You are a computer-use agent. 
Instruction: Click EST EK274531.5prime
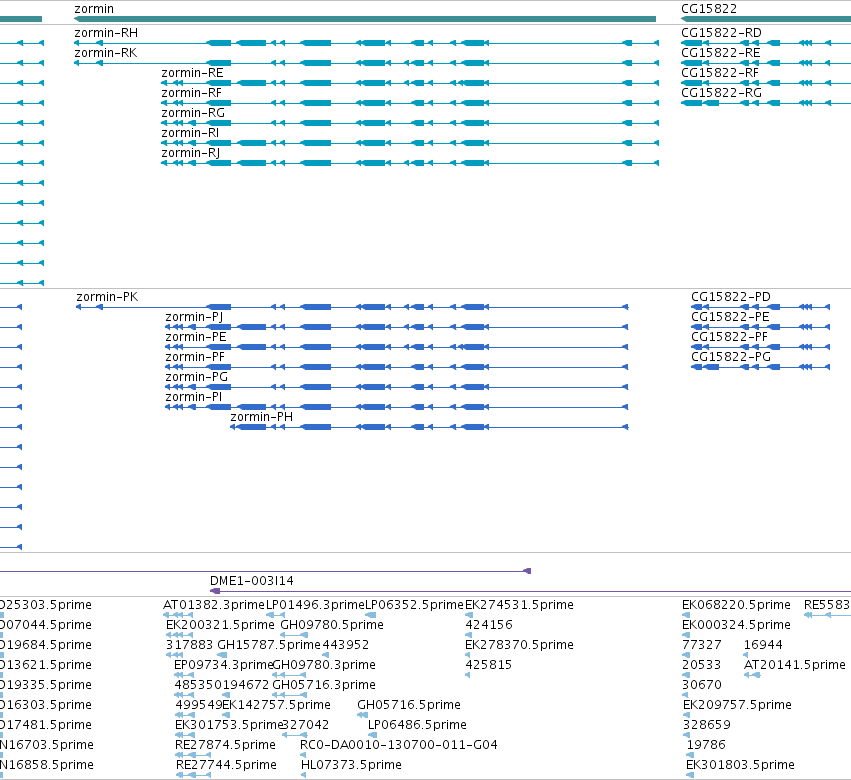pos(519,605)
